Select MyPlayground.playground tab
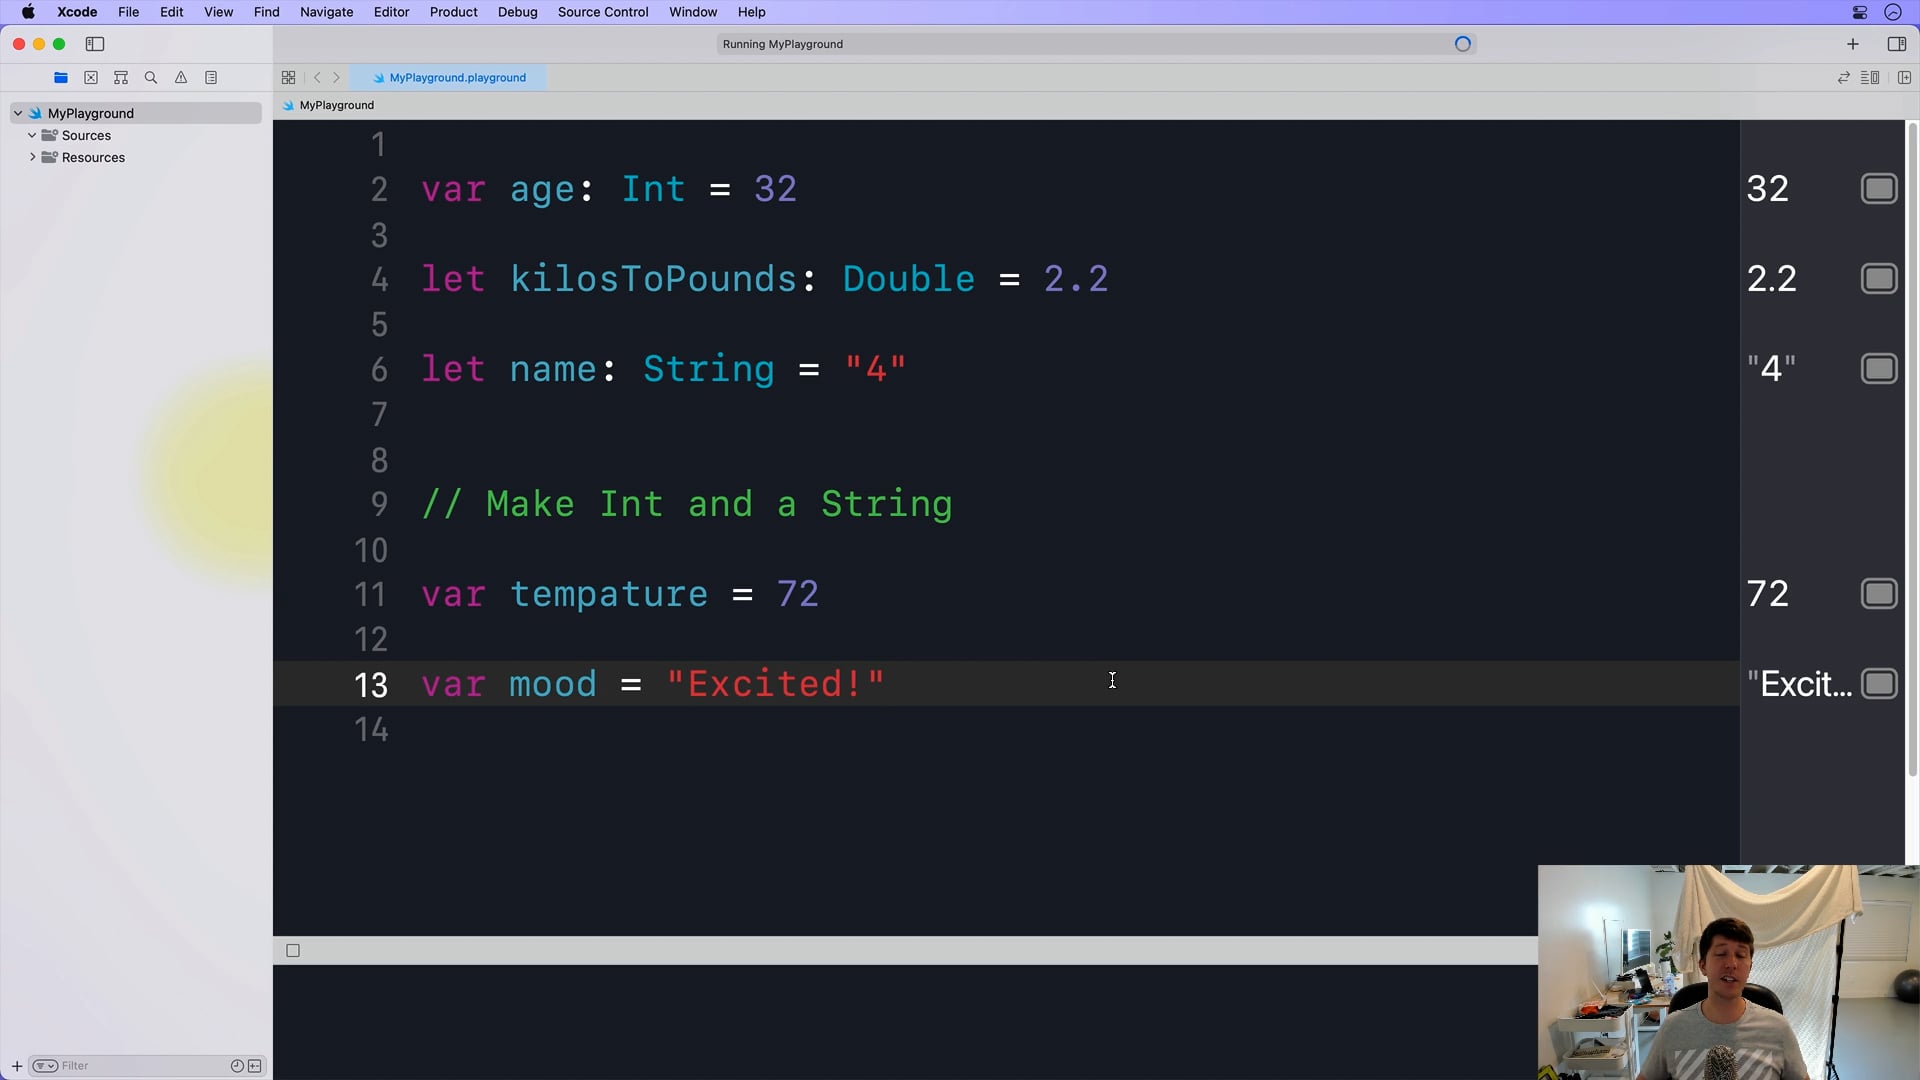 click(x=448, y=78)
